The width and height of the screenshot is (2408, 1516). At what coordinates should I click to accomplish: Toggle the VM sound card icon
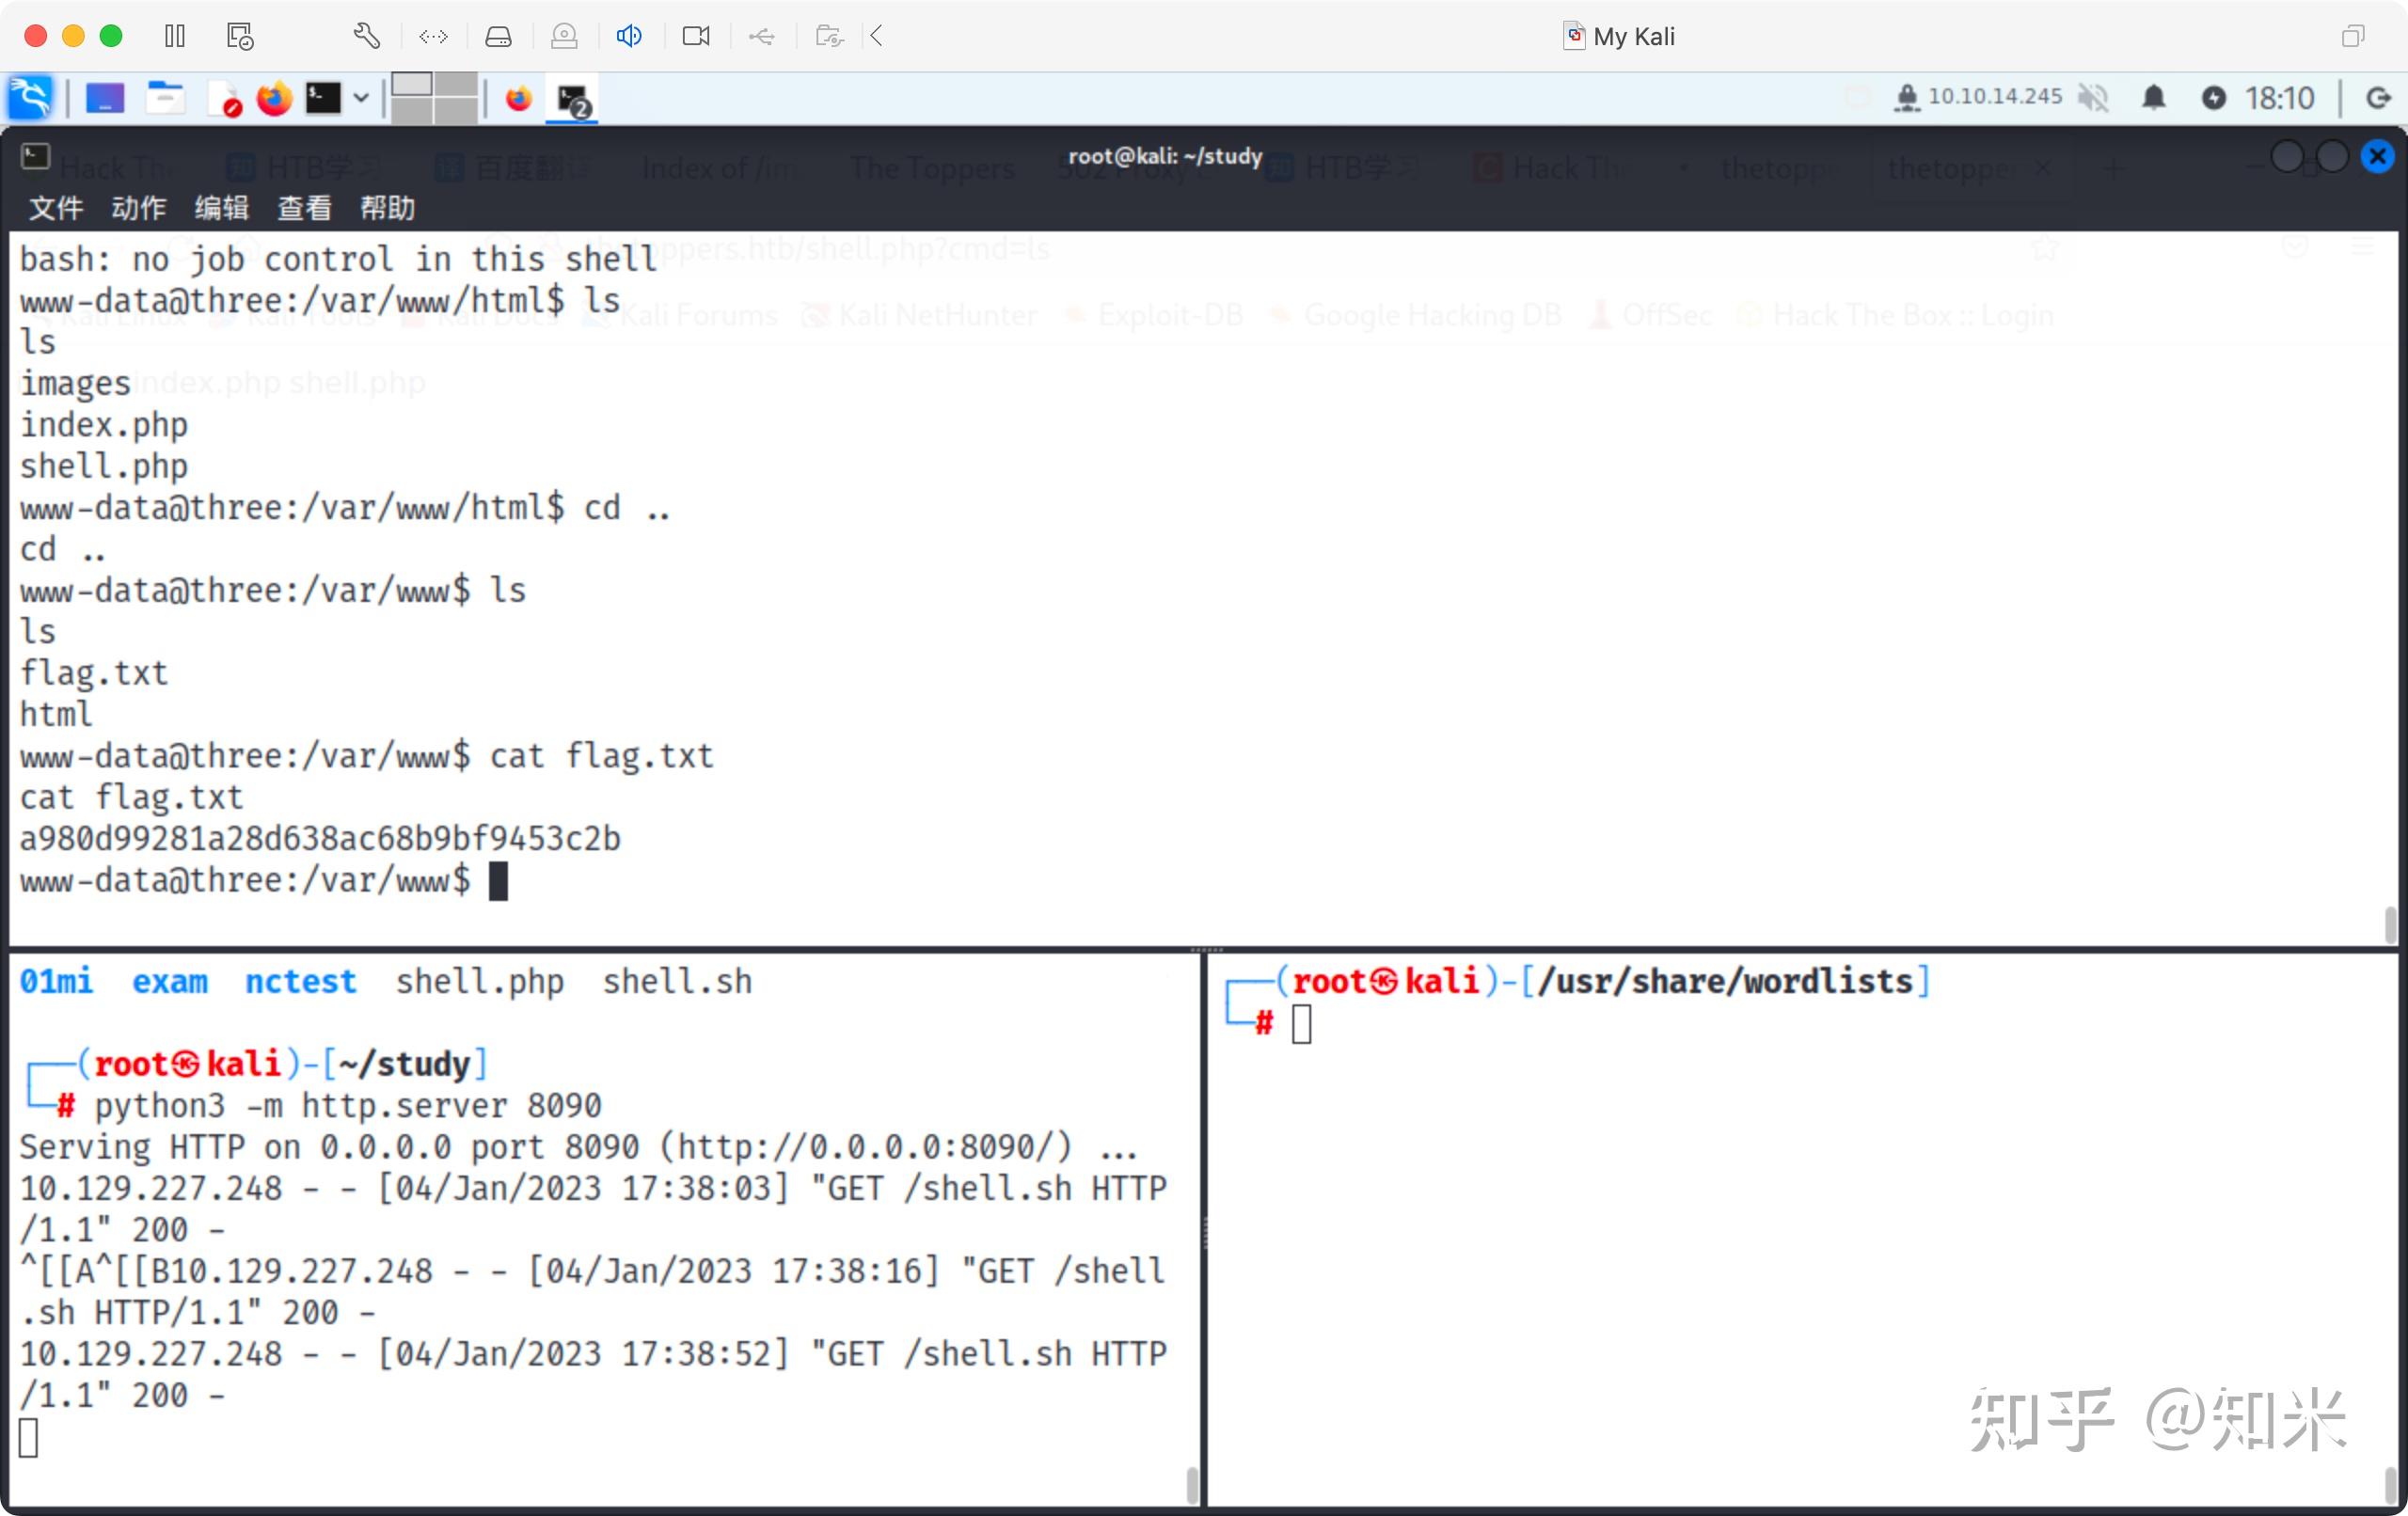point(629,37)
